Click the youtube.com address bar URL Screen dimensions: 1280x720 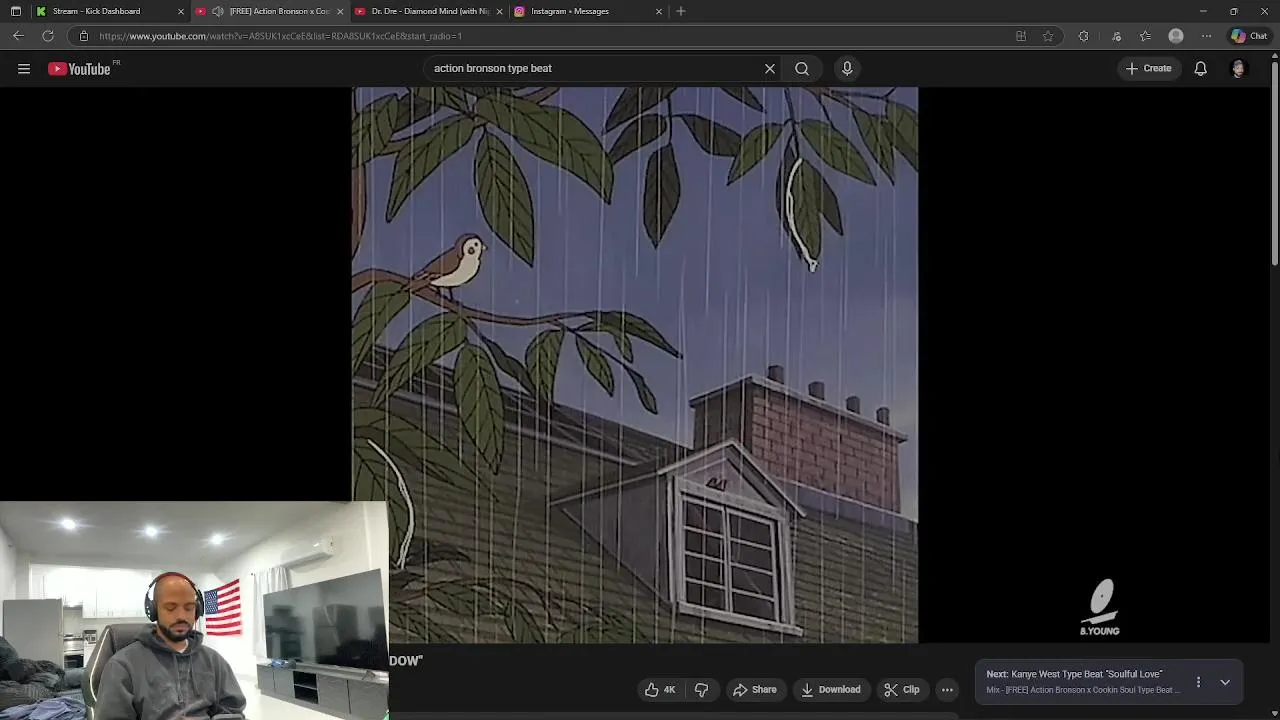click(x=280, y=36)
